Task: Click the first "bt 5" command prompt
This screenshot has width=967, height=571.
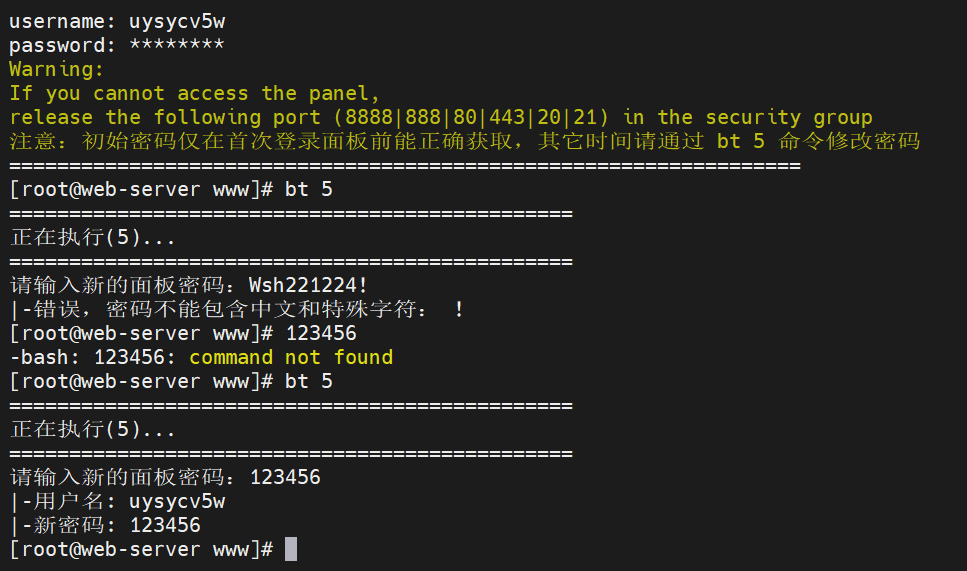Action: pos(309,189)
